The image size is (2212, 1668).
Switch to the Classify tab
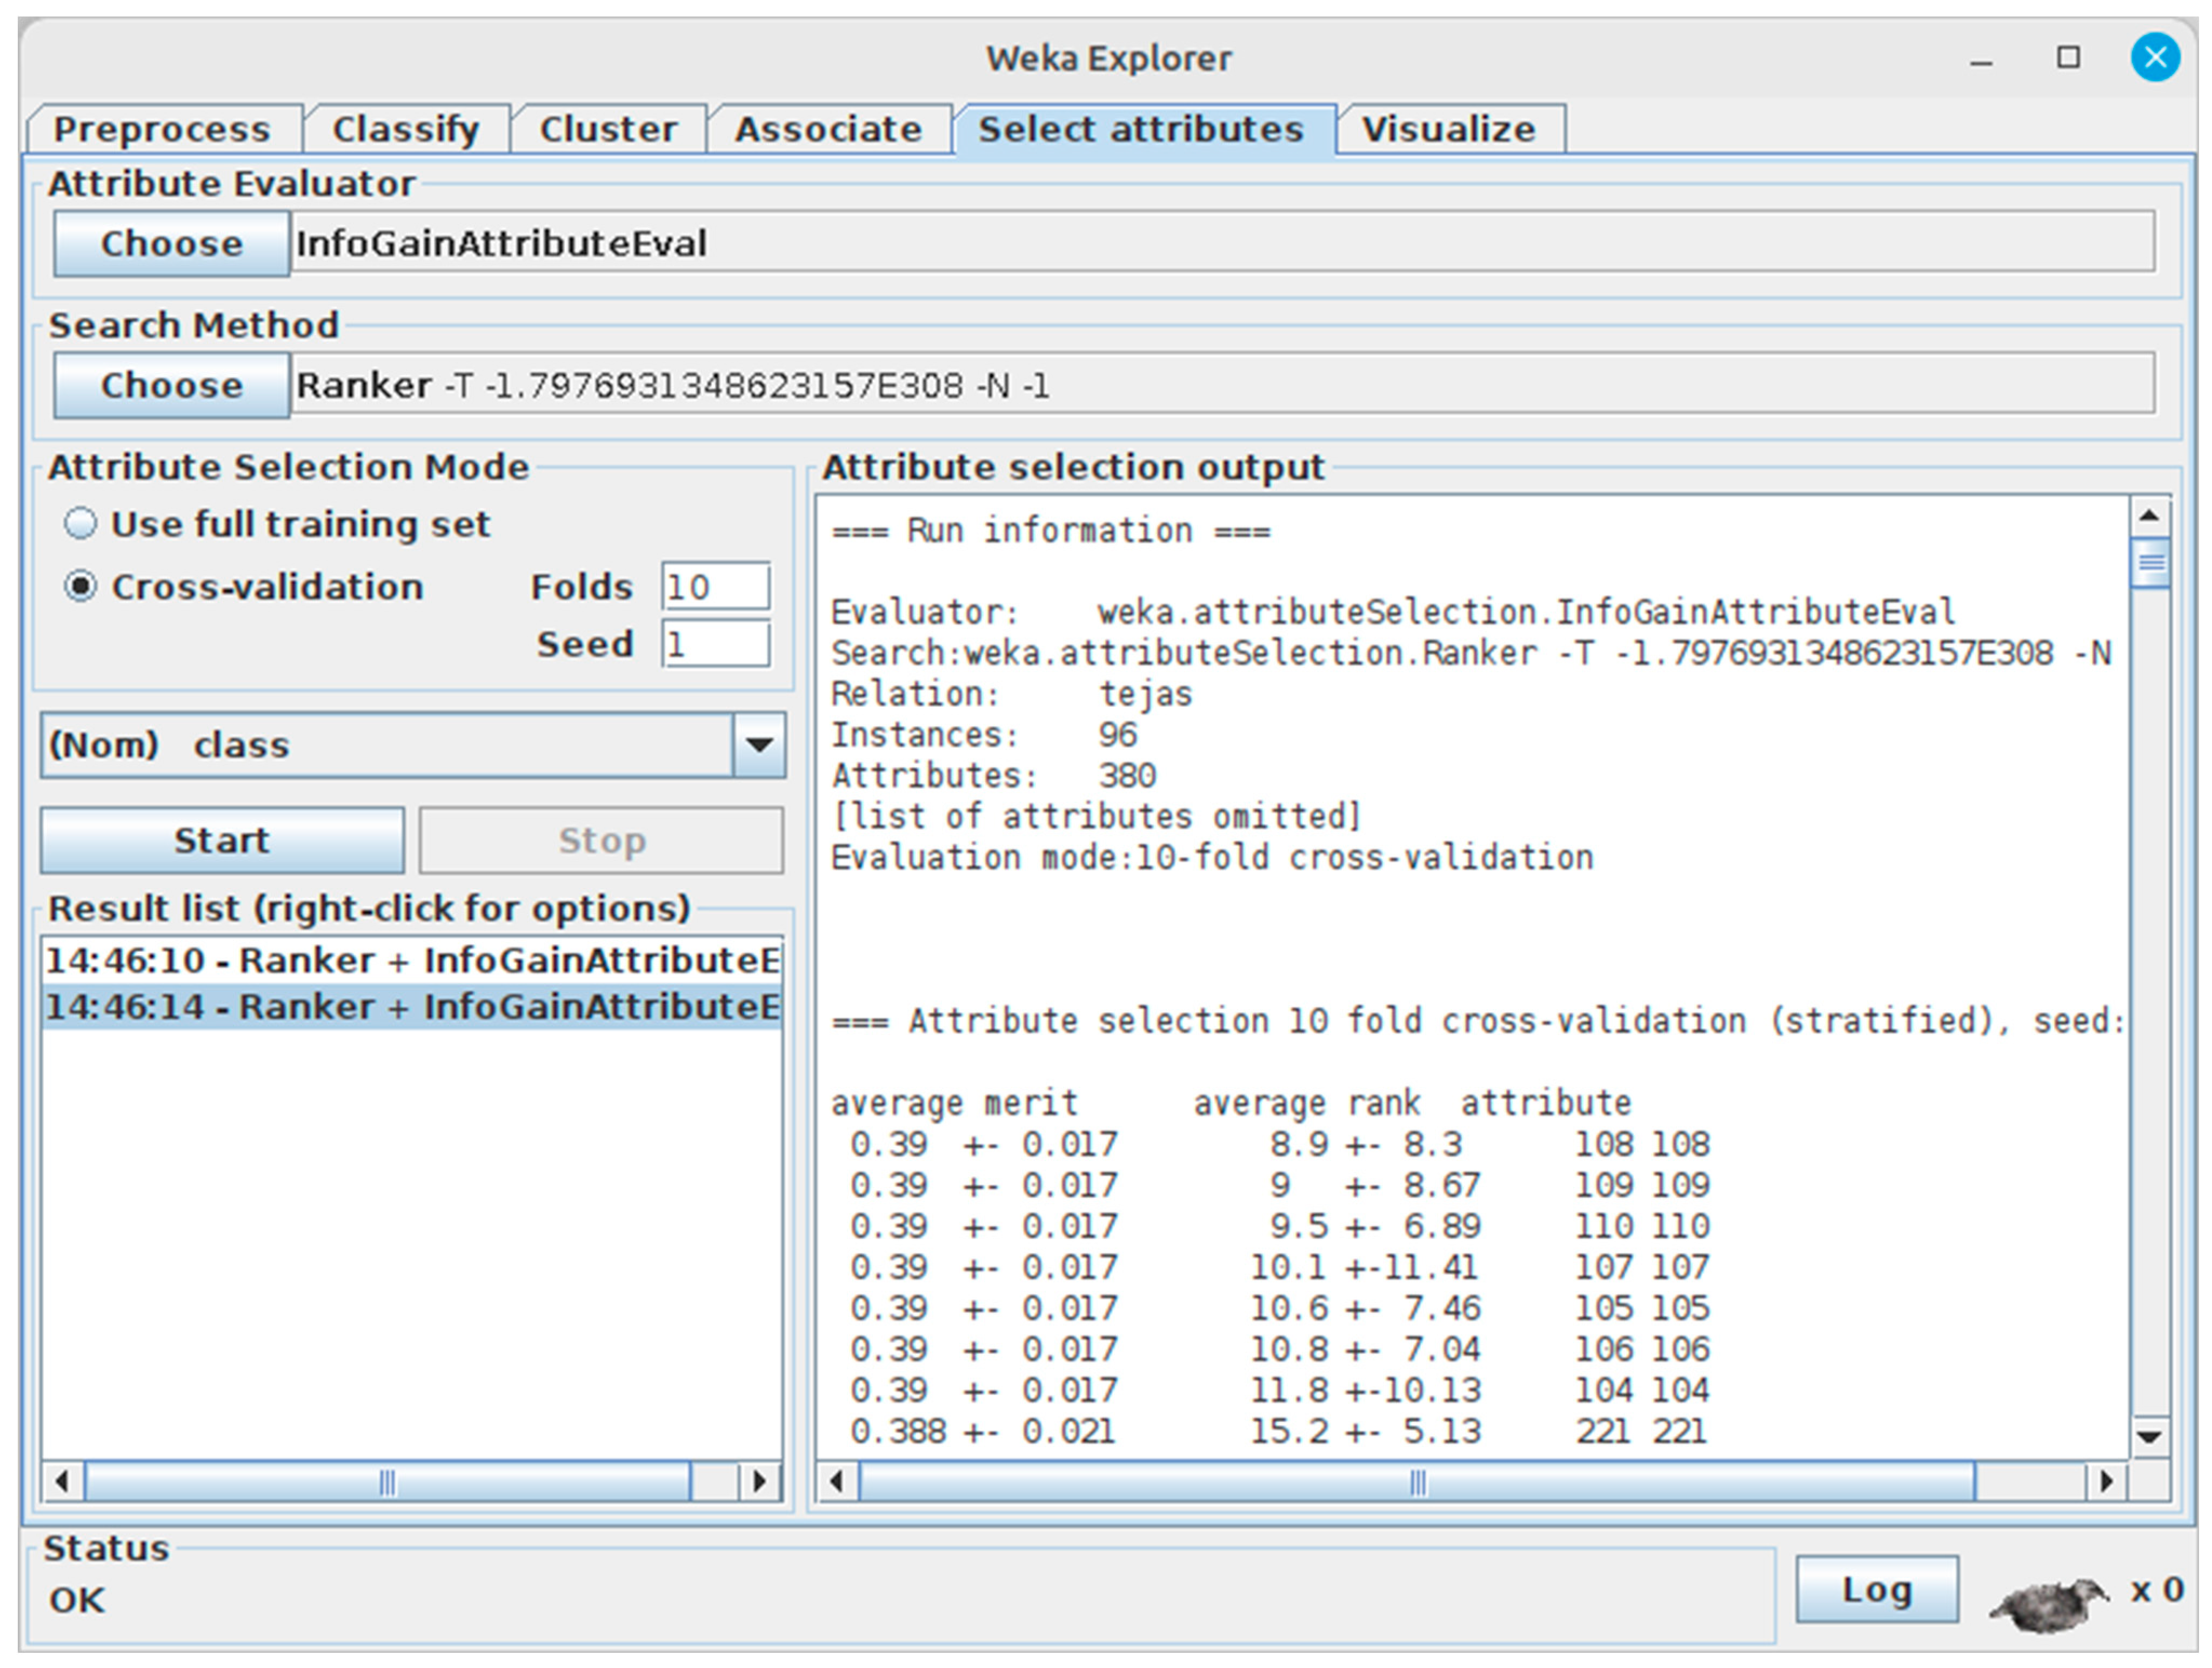(x=406, y=129)
